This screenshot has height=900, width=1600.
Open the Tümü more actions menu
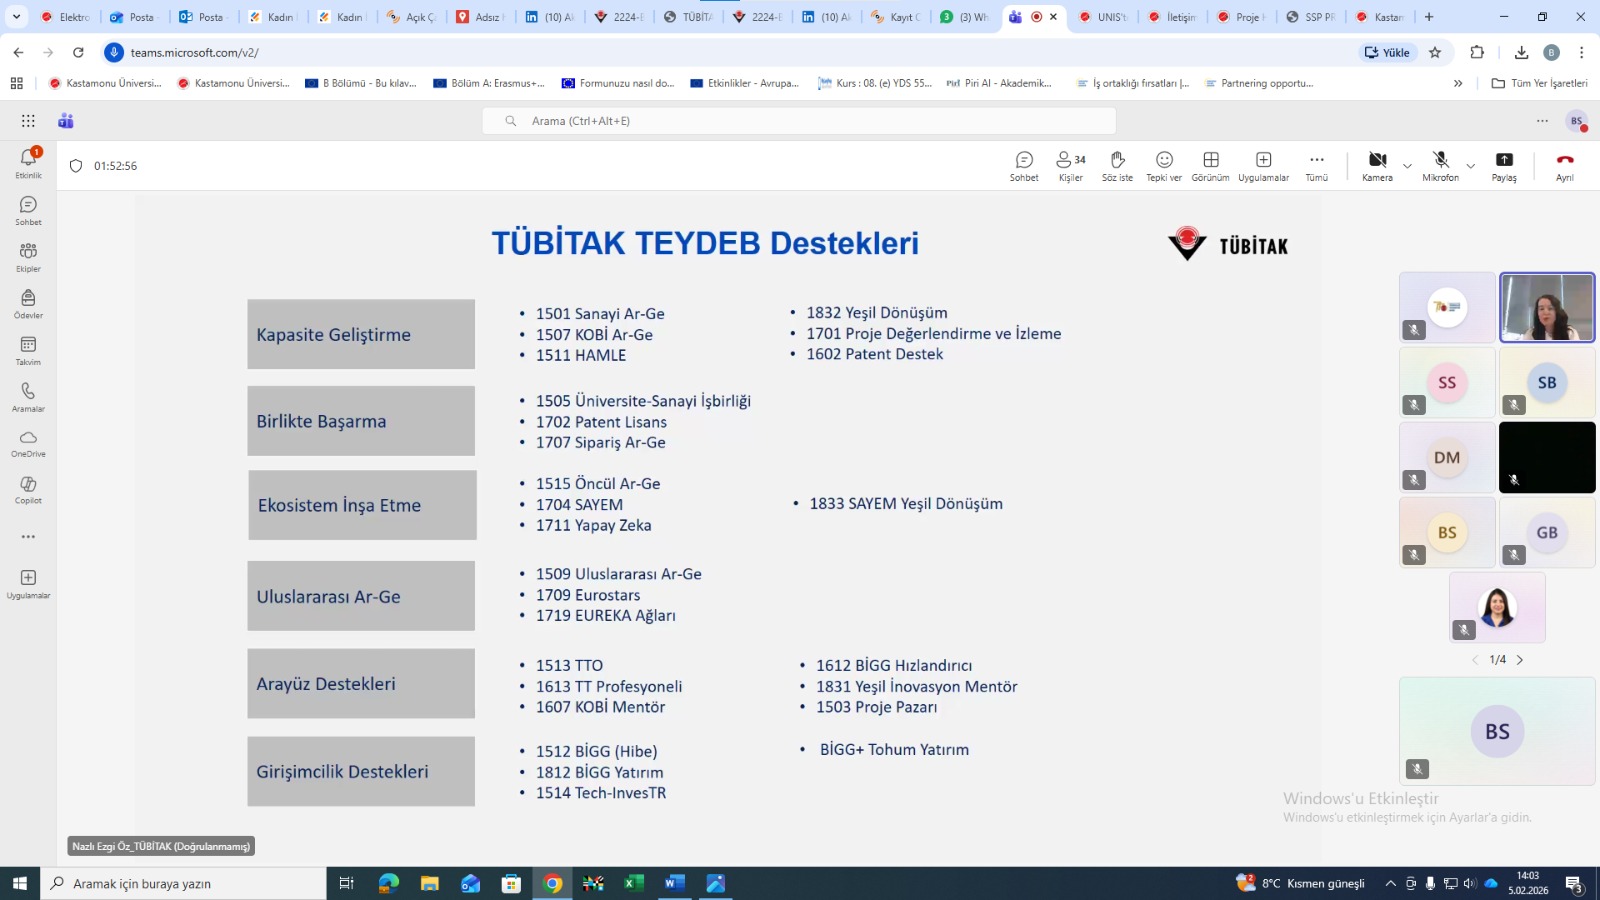[1316, 165]
